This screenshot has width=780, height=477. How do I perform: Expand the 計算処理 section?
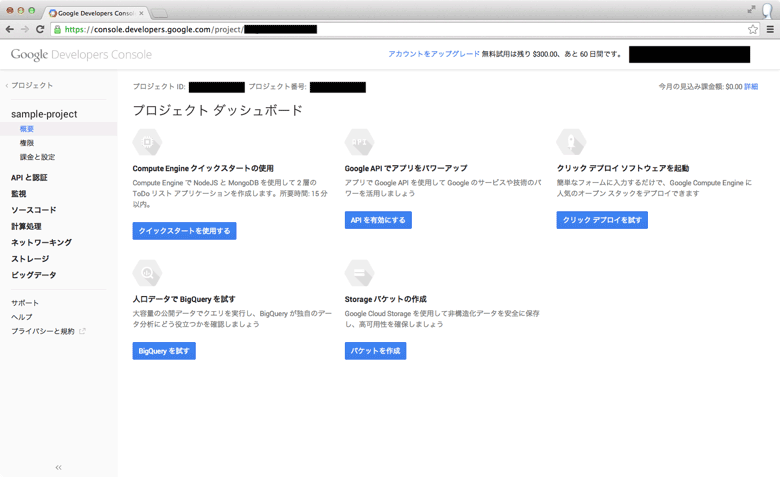click(26, 226)
